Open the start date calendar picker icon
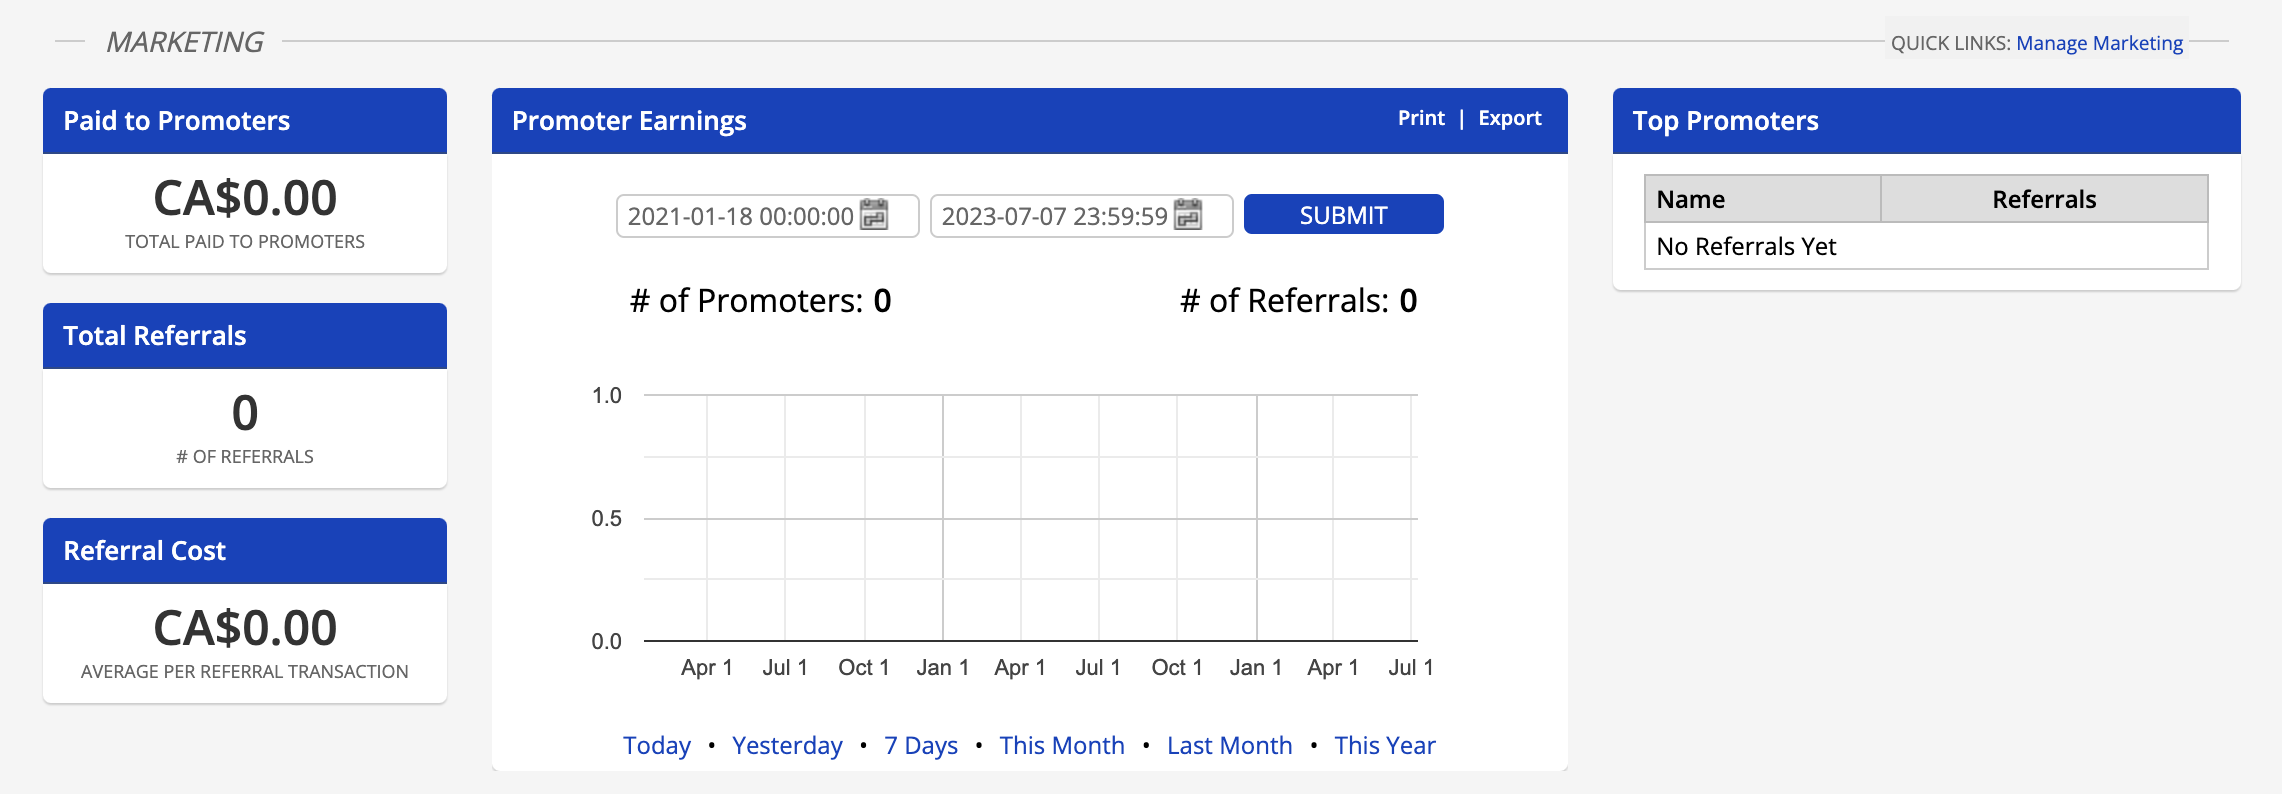This screenshot has height=794, width=2282. coord(874,215)
